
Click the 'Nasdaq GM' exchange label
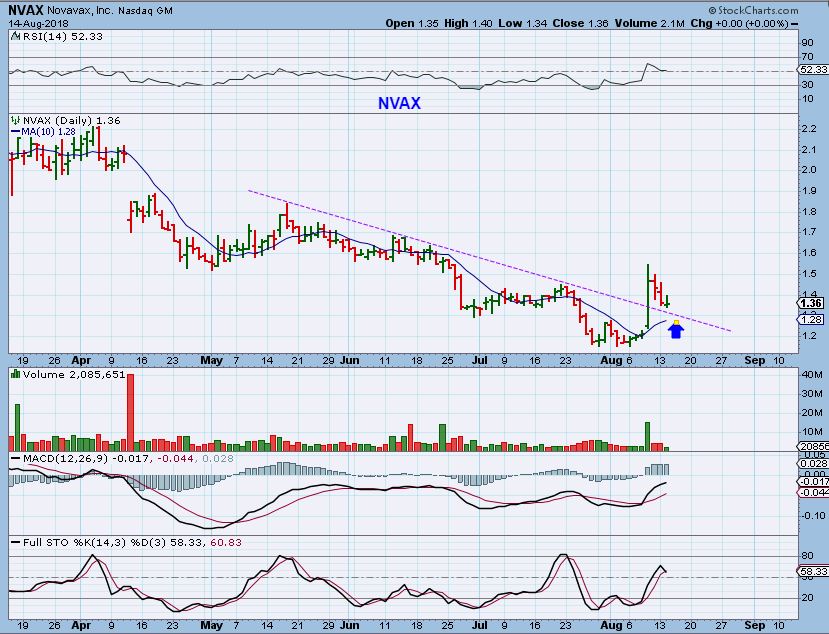(145, 10)
